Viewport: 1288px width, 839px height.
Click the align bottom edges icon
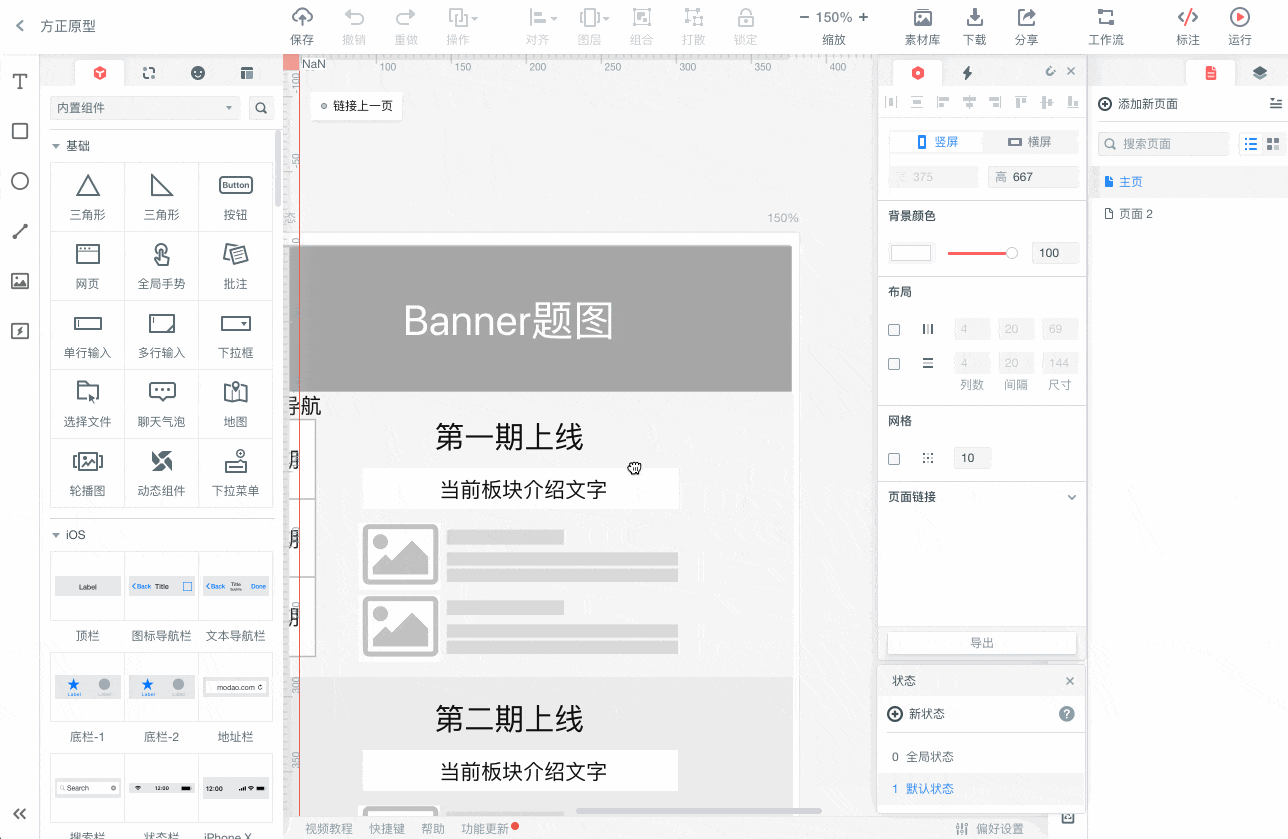[1072, 102]
